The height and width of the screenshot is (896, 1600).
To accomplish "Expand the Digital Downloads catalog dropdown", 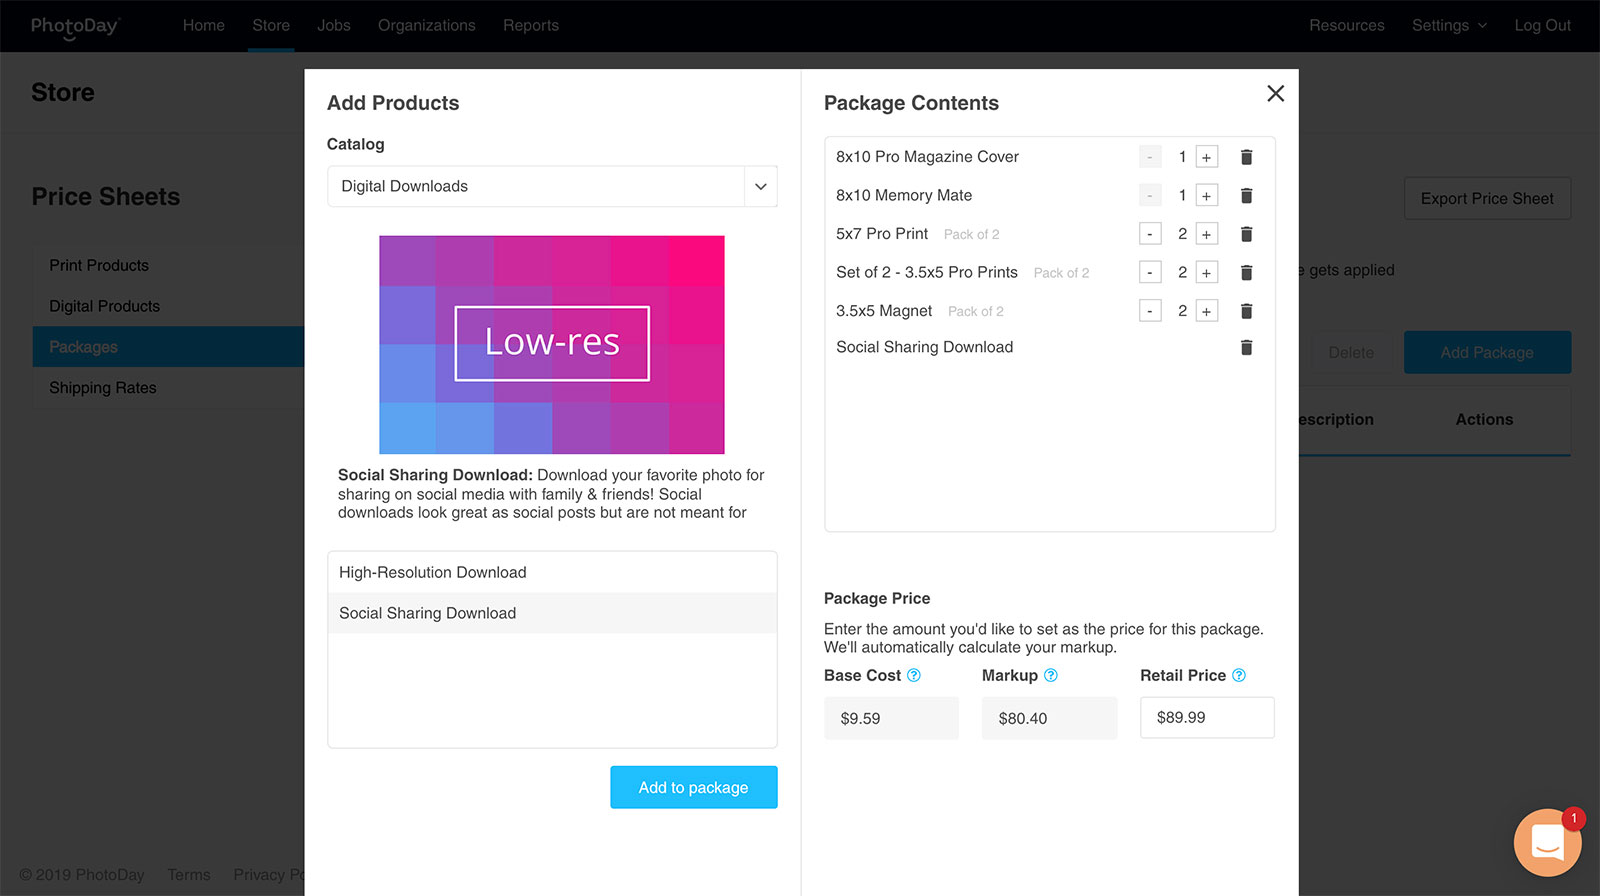I will pos(760,187).
